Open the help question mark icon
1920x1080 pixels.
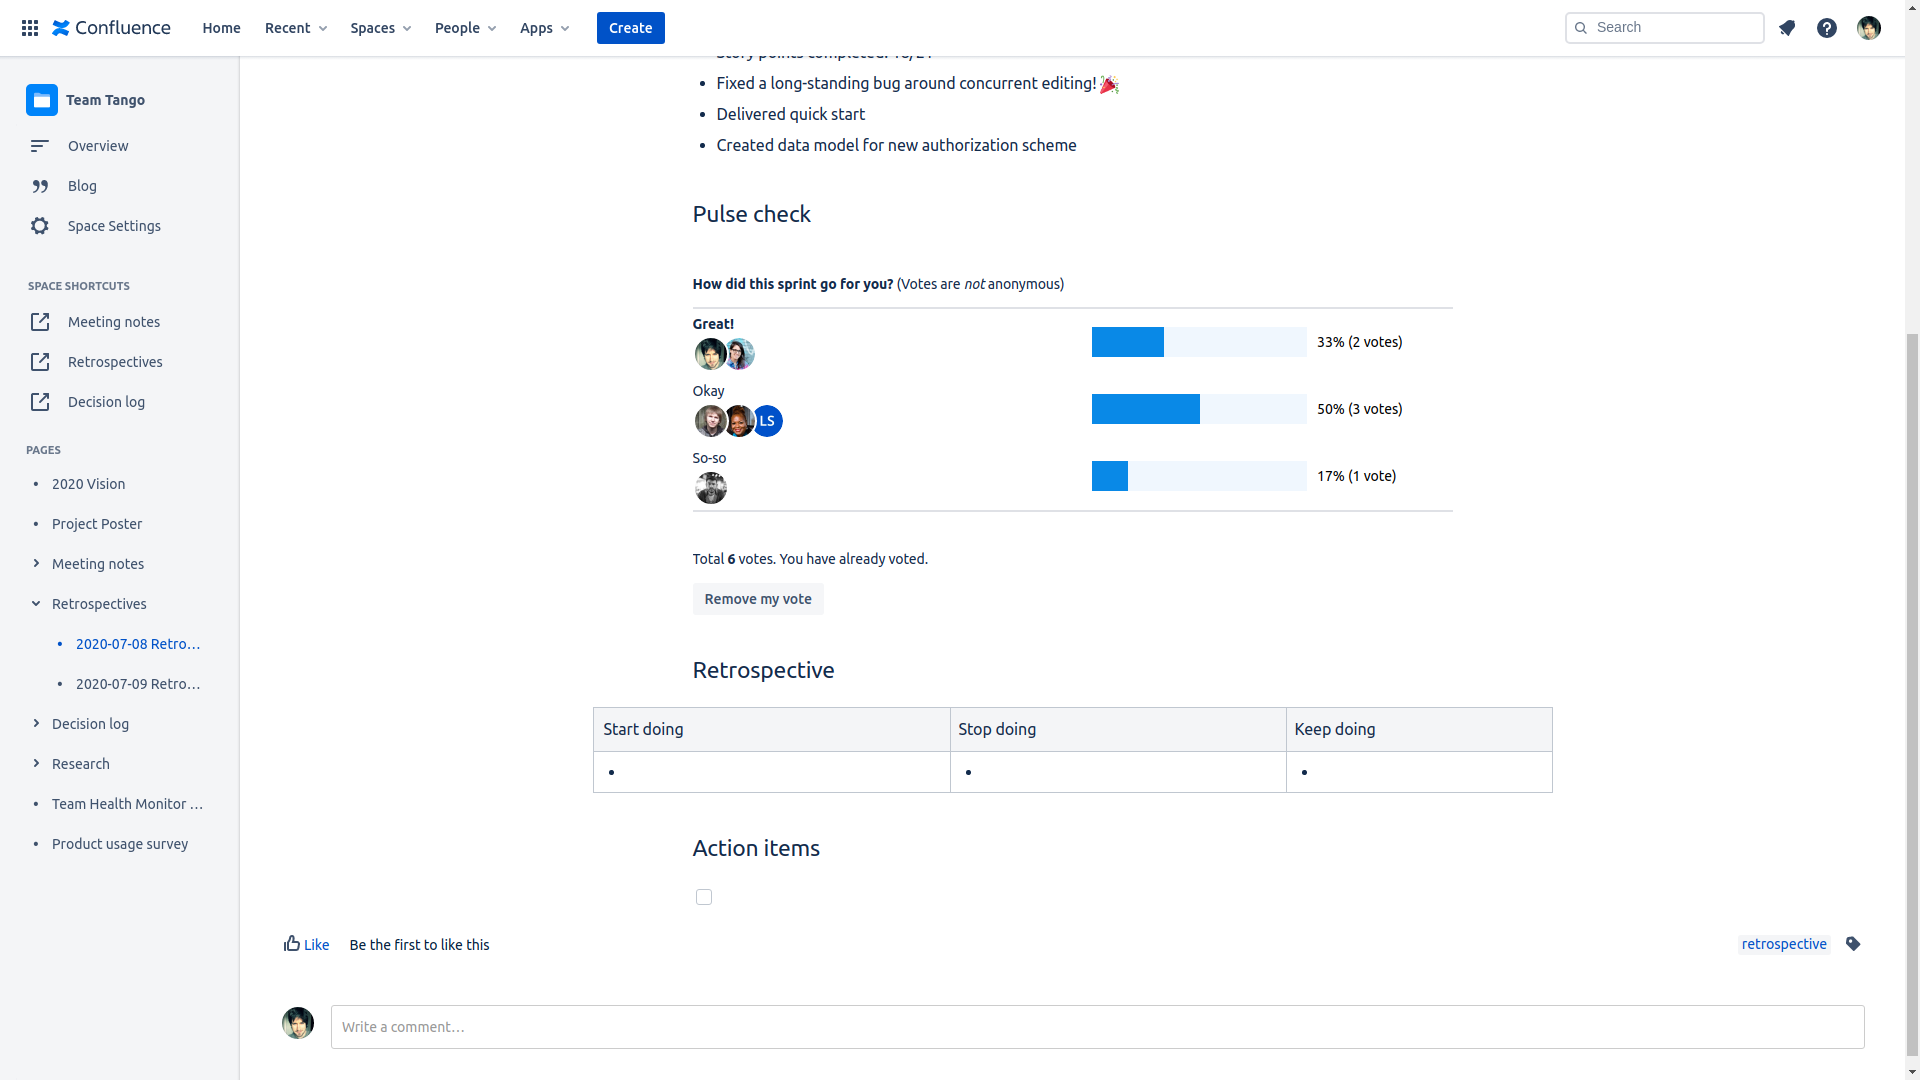tap(1827, 28)
